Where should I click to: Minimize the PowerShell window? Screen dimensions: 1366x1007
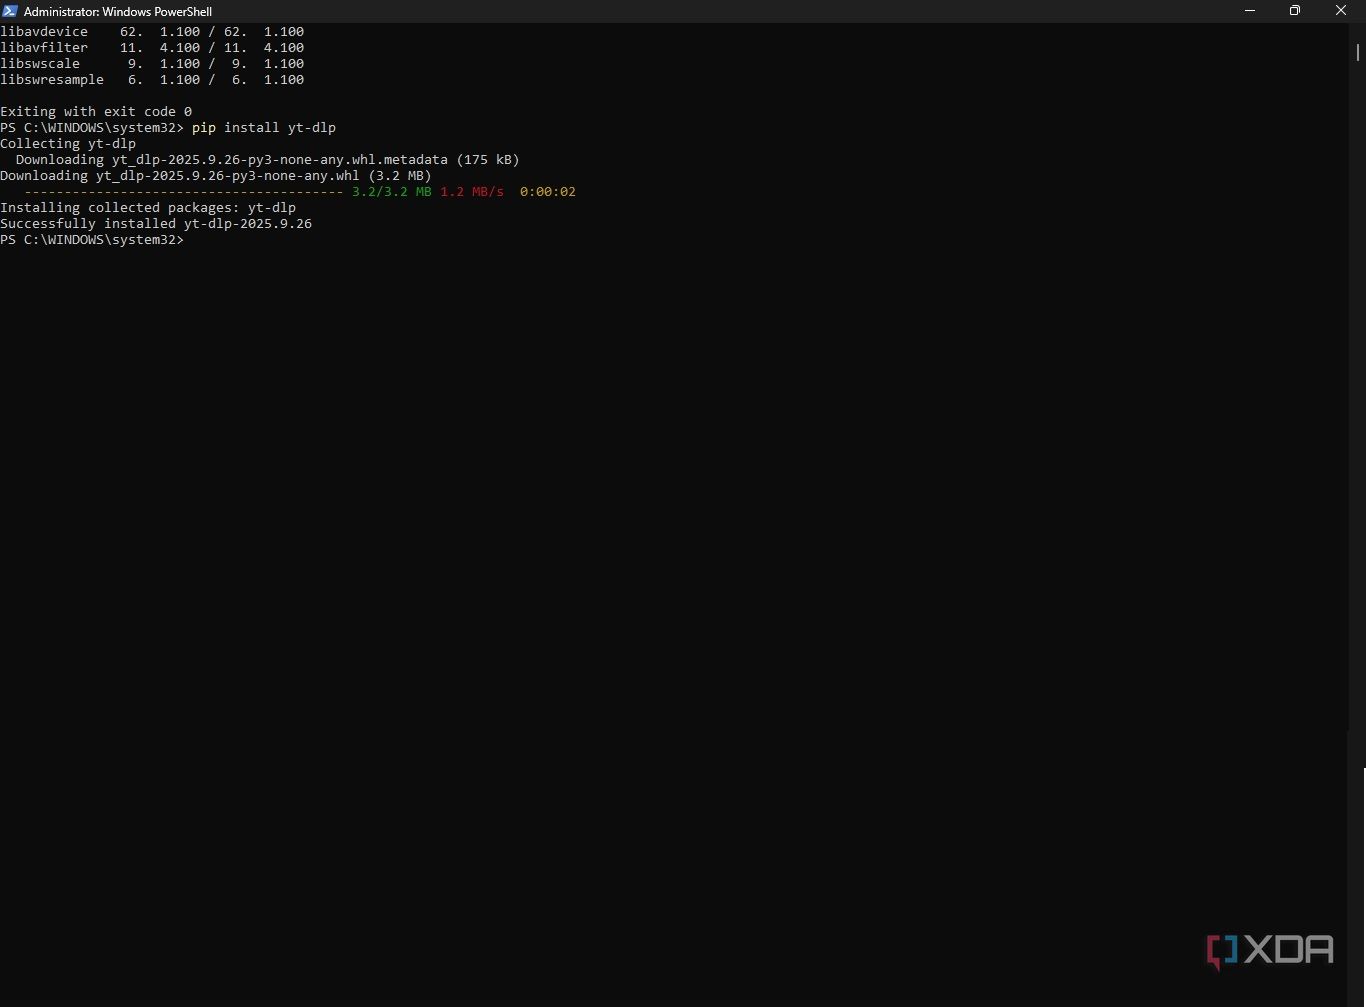(1250, 11)
